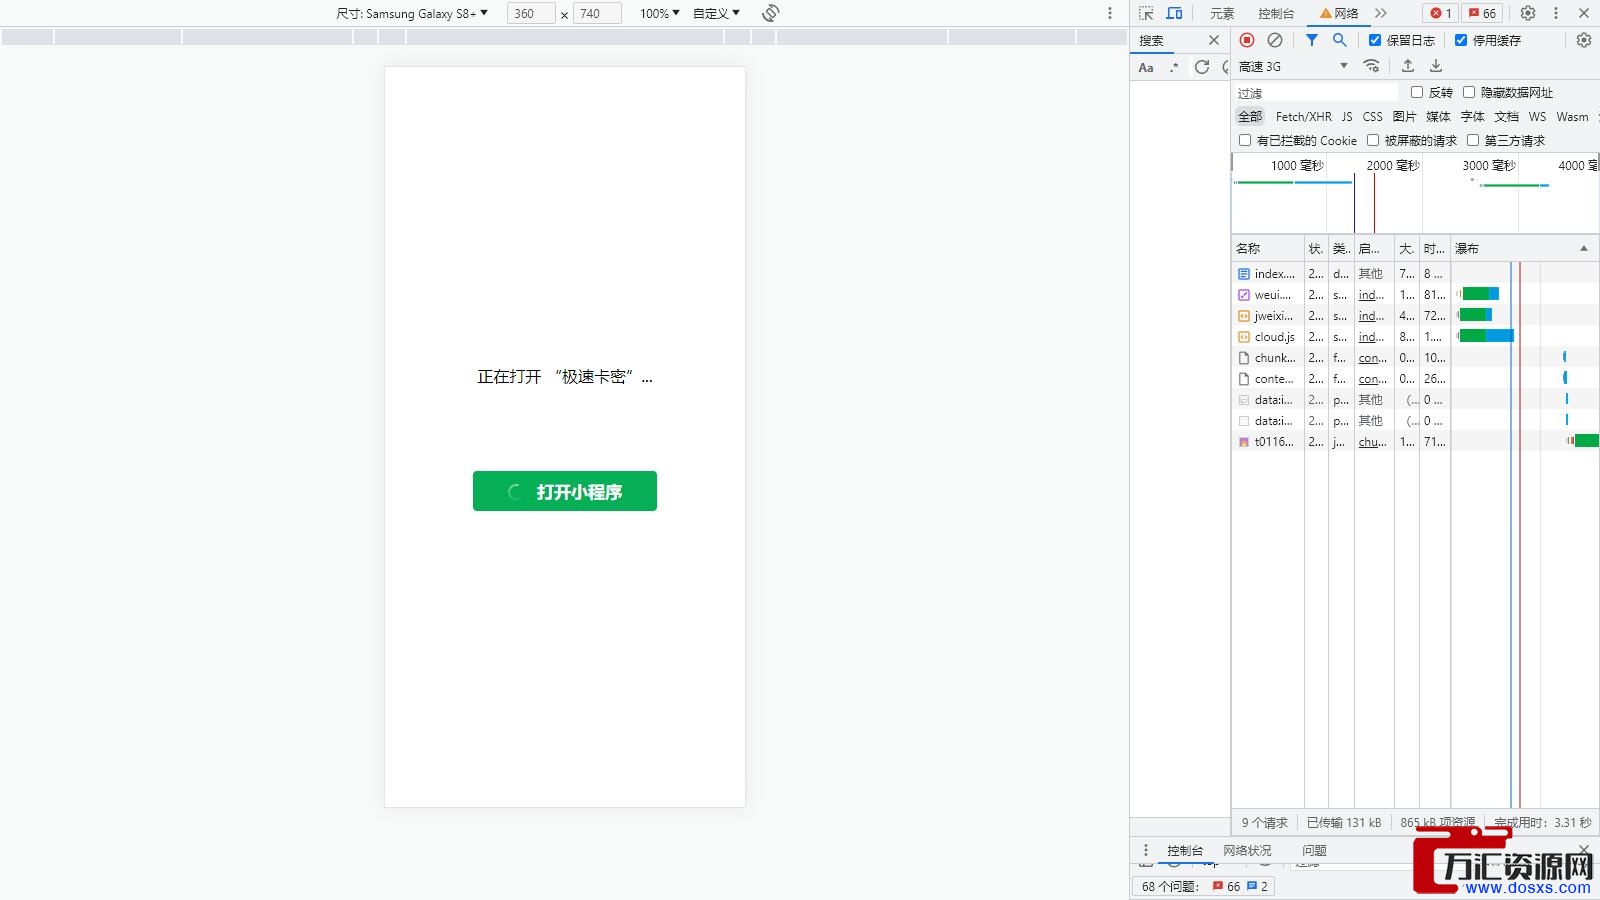Screen dimensions: 1600x900
Task: Open the Samsung Galaxy S8+ device size dropdown
Action: click(412, 13)
